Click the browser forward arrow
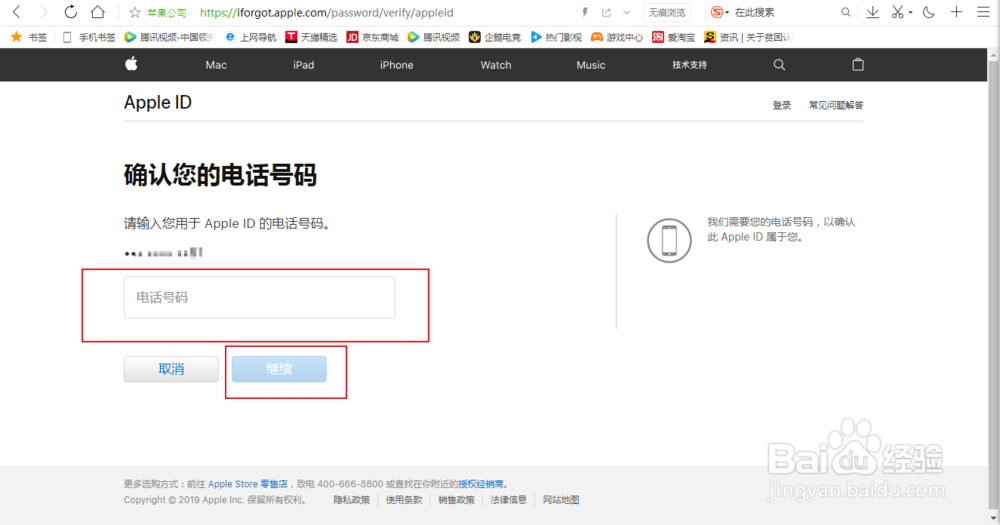This screenshot has width=1000, height=525. tap(43, 11)
